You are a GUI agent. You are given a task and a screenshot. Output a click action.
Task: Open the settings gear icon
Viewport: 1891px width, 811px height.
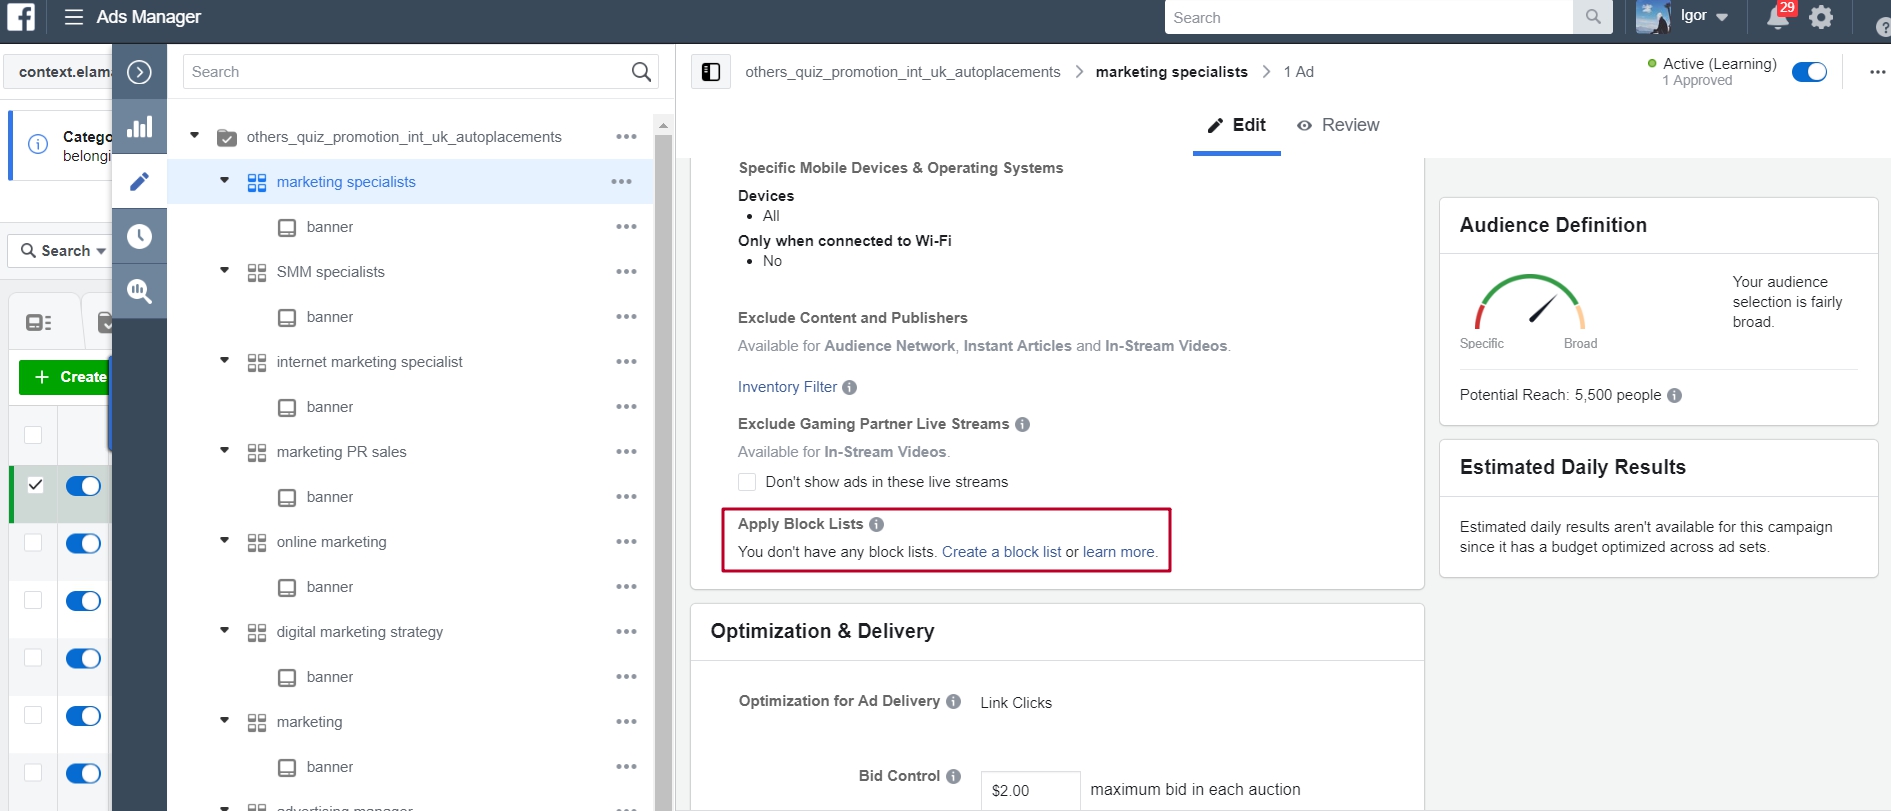[1821, 17]
